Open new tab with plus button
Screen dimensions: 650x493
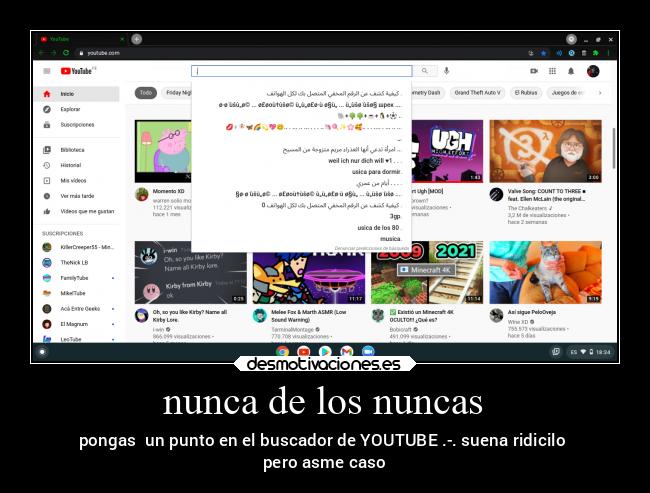[x=137, y=39]
